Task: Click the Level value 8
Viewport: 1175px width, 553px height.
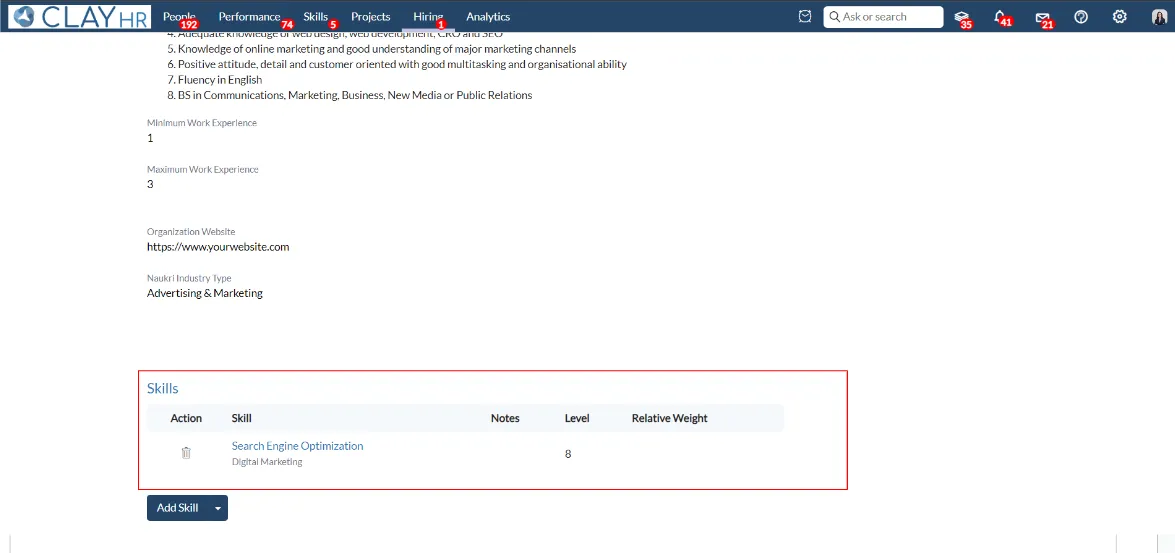Action: click(x=568, y=454)
